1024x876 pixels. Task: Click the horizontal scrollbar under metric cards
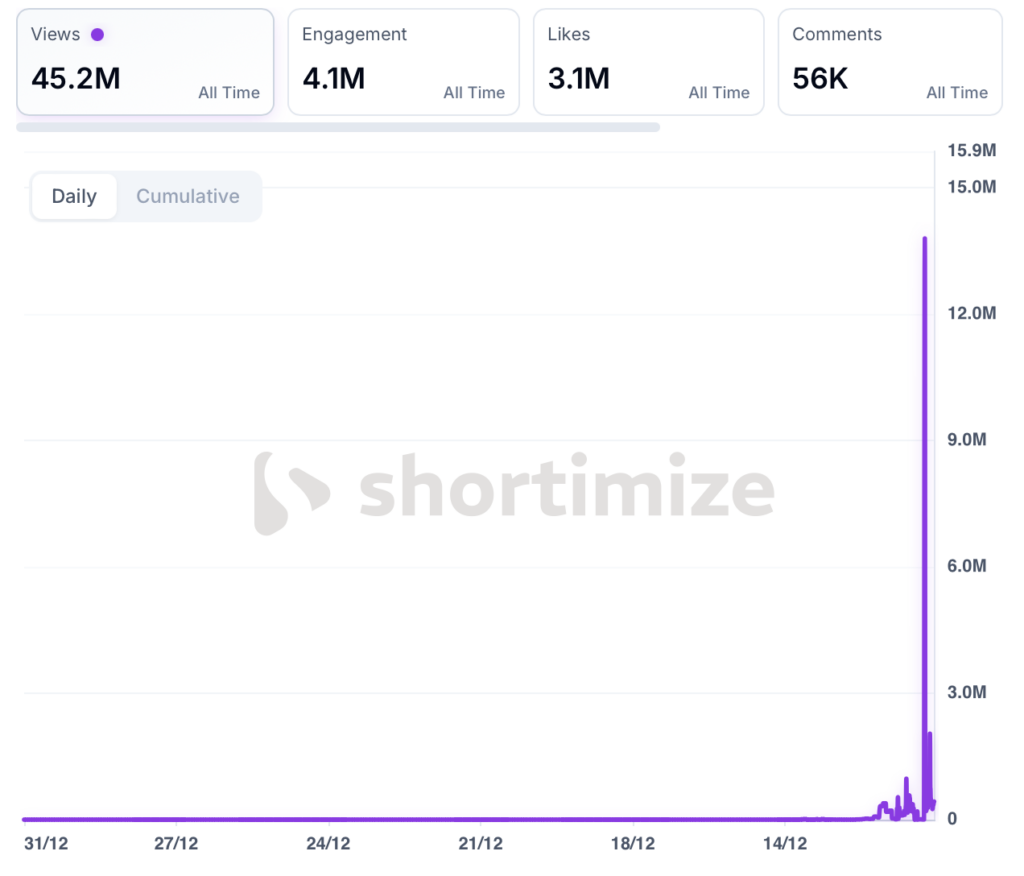(338, 127)
